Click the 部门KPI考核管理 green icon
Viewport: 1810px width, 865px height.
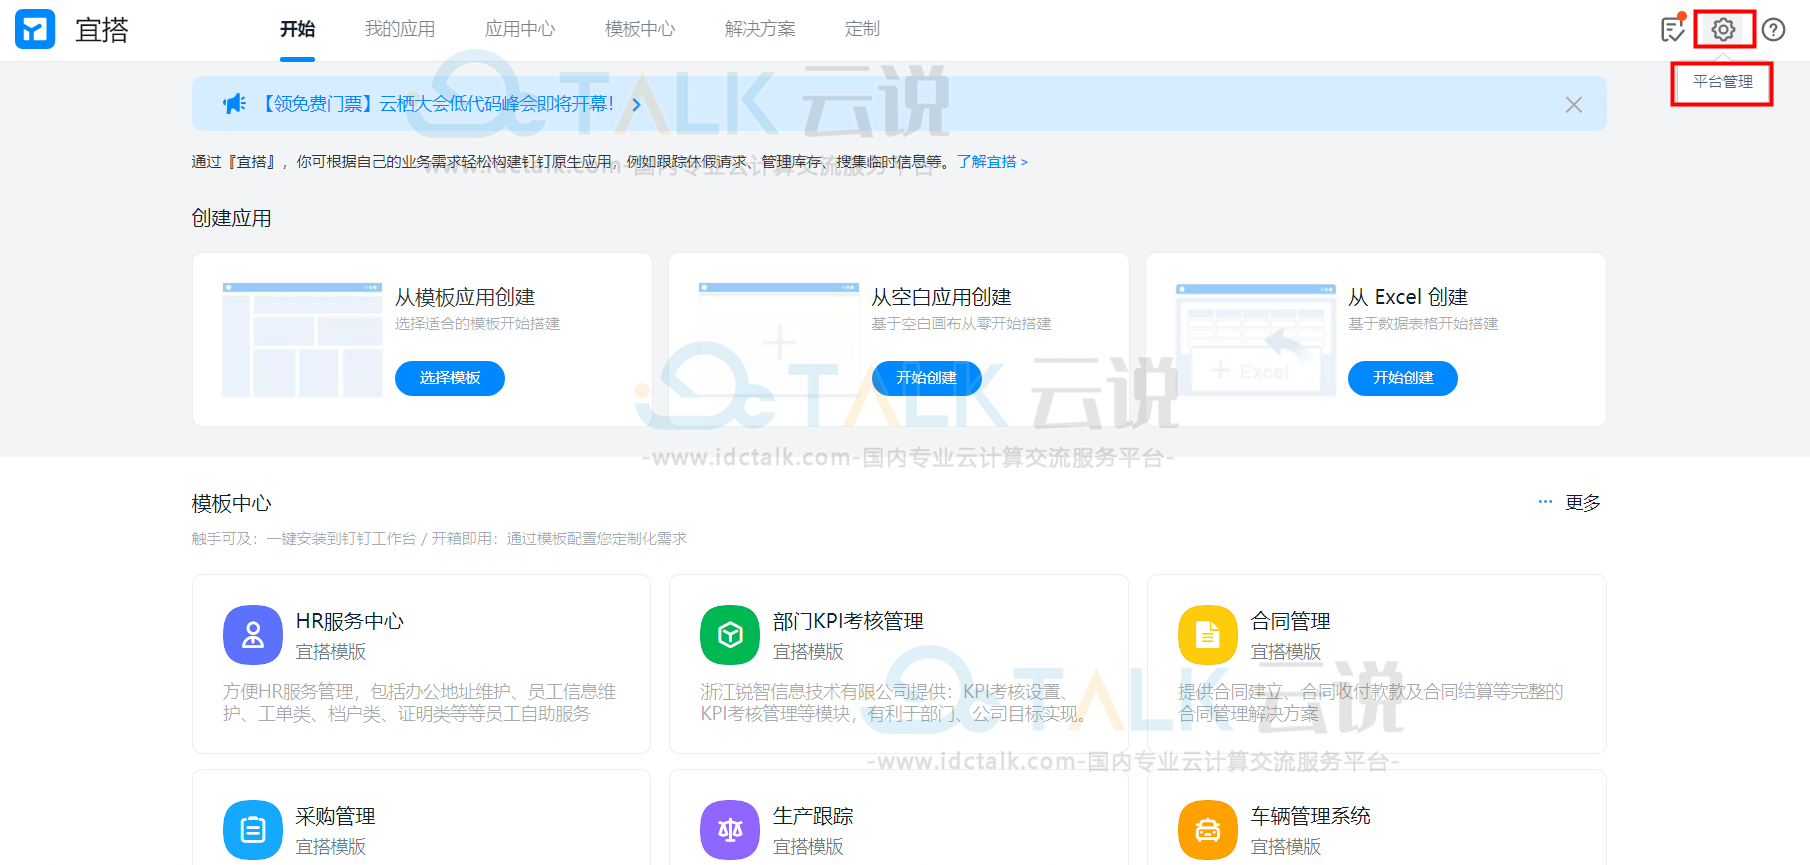pos(730,635)
